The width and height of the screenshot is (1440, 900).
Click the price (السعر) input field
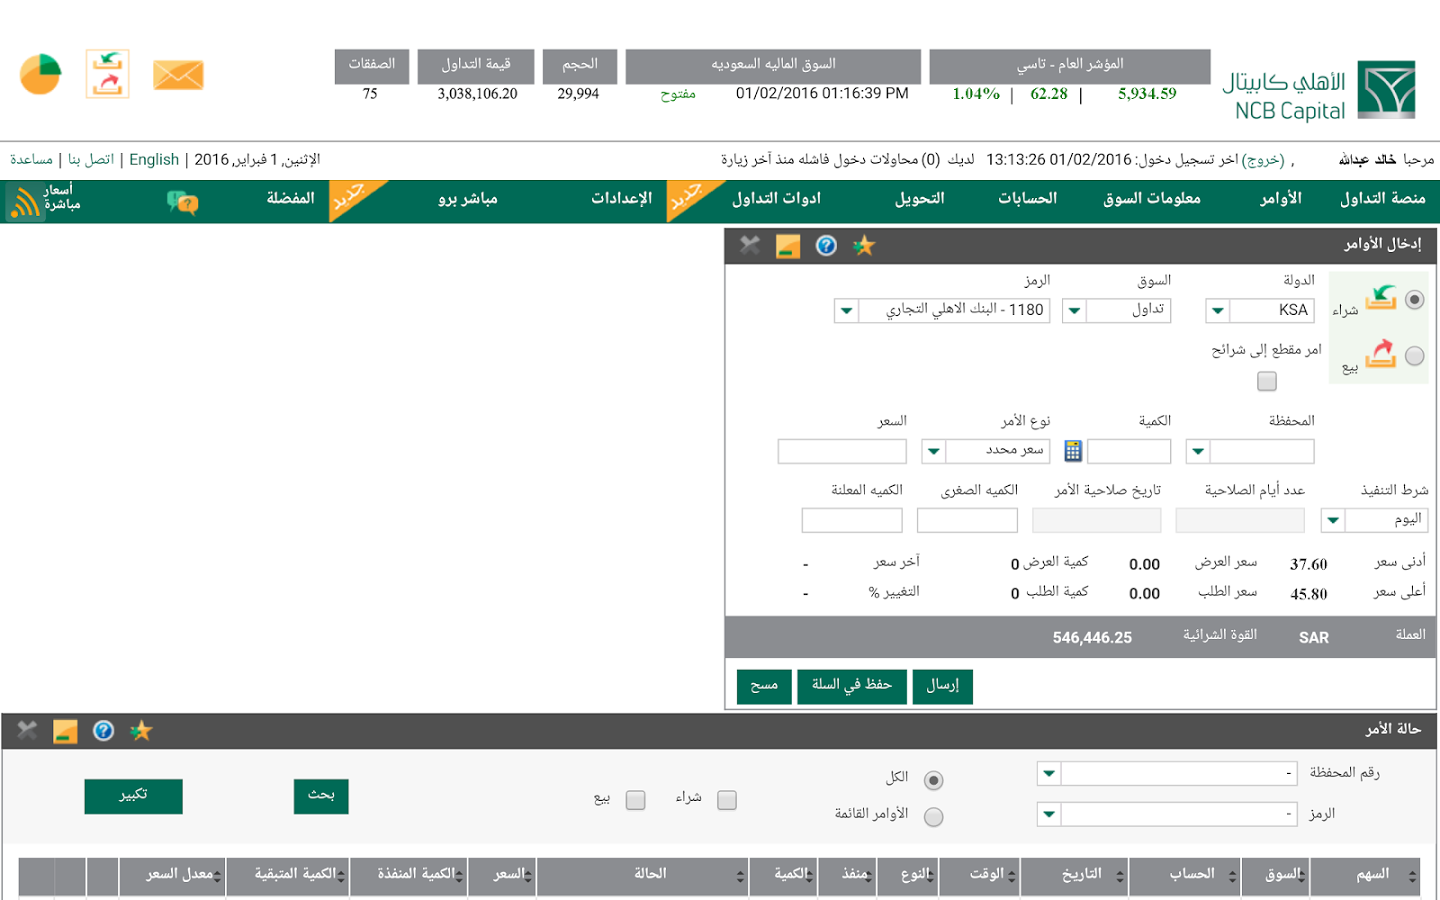(842, 451)
